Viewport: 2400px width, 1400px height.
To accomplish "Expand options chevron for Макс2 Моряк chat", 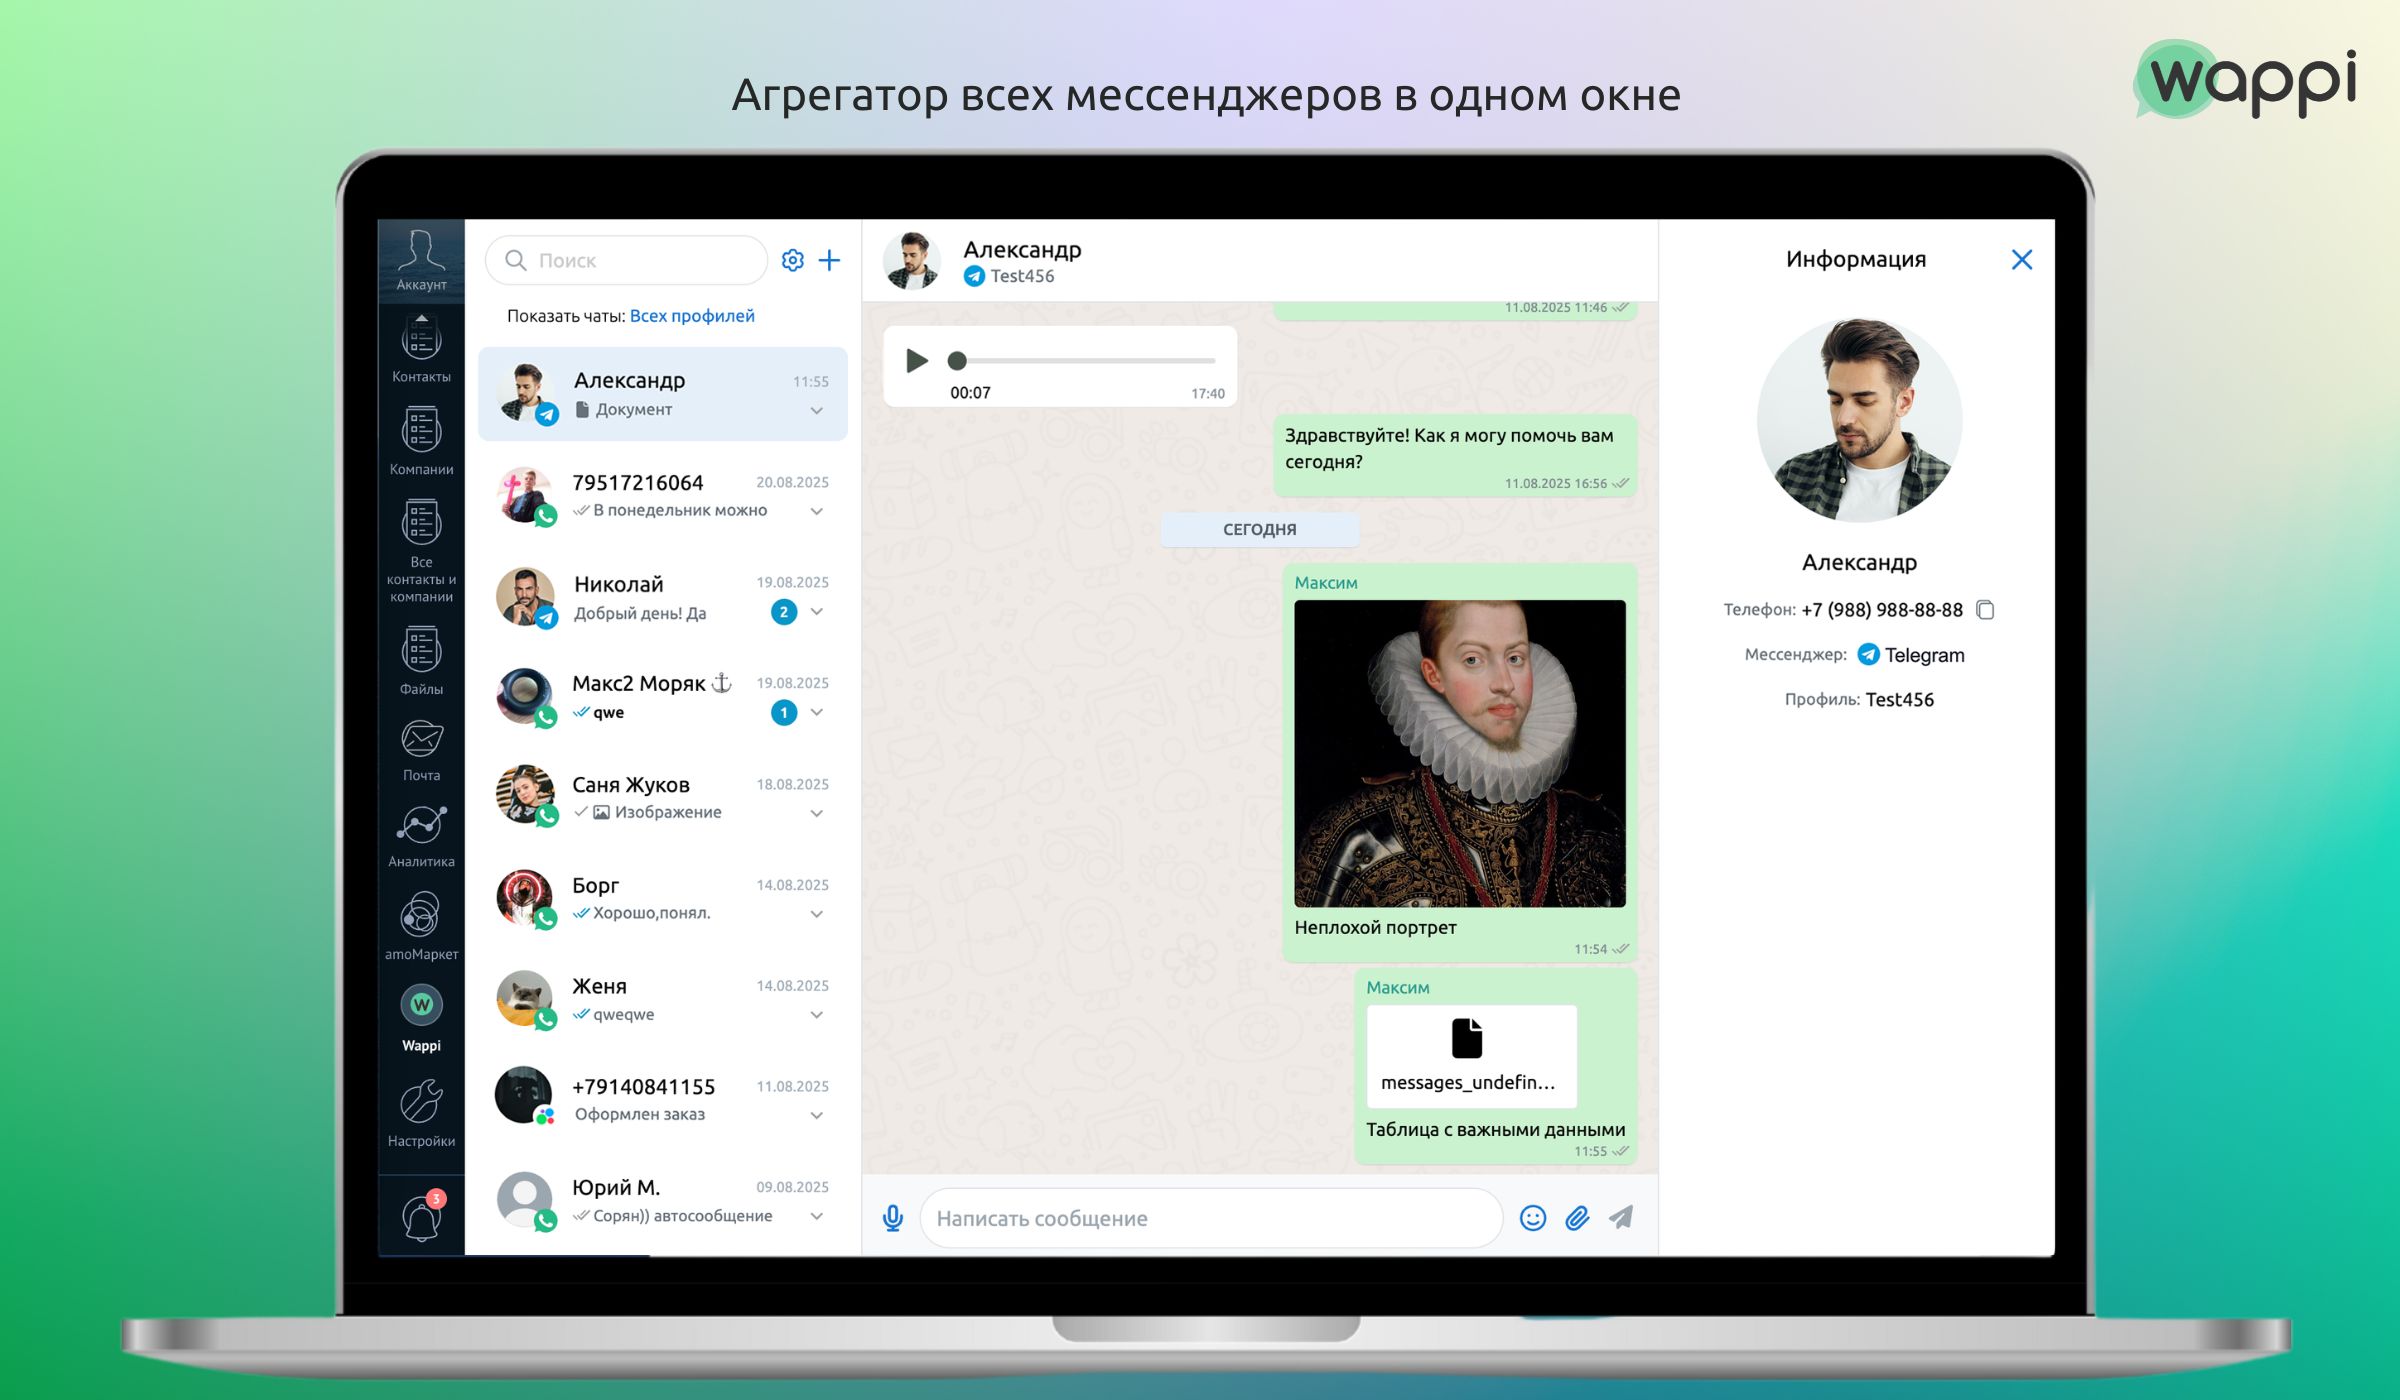I will [817, 713].
